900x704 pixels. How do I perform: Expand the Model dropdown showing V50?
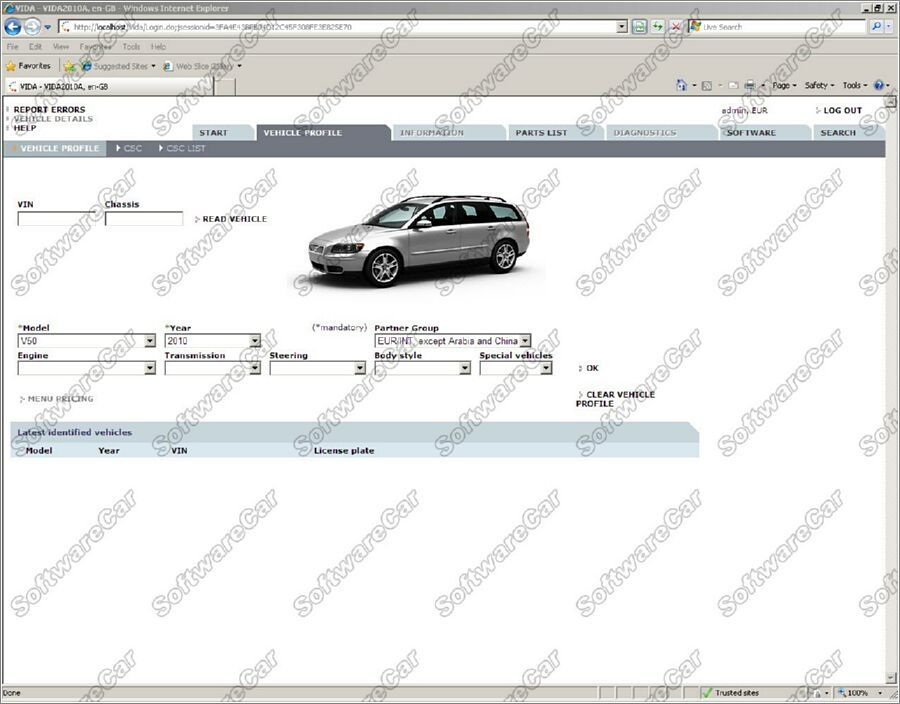150,341
